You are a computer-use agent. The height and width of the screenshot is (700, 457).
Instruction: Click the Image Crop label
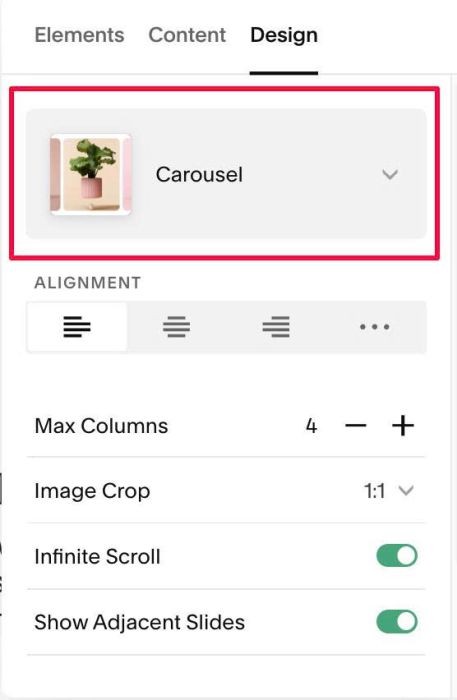click(x=92, y=491)
